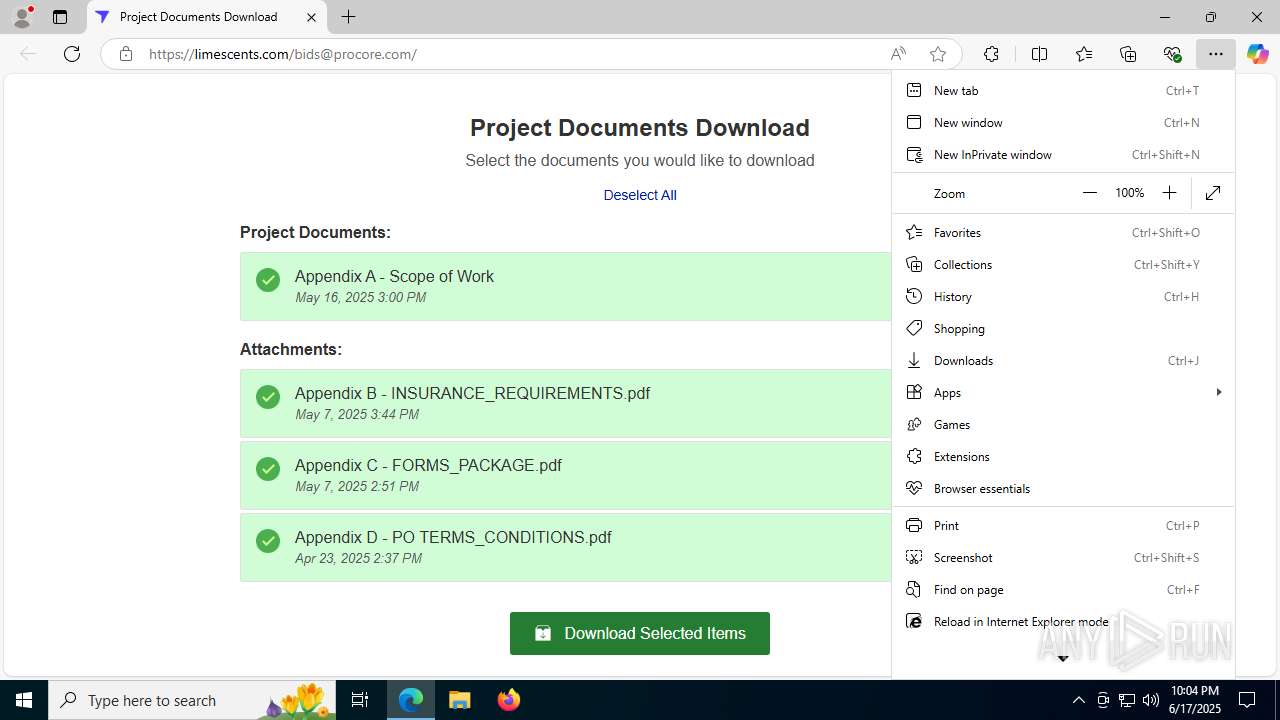Click the Appendix A date May 16, 2025 3:00 PM
The height and width of the screenshot is (720, 1280).
pos(361,298)
